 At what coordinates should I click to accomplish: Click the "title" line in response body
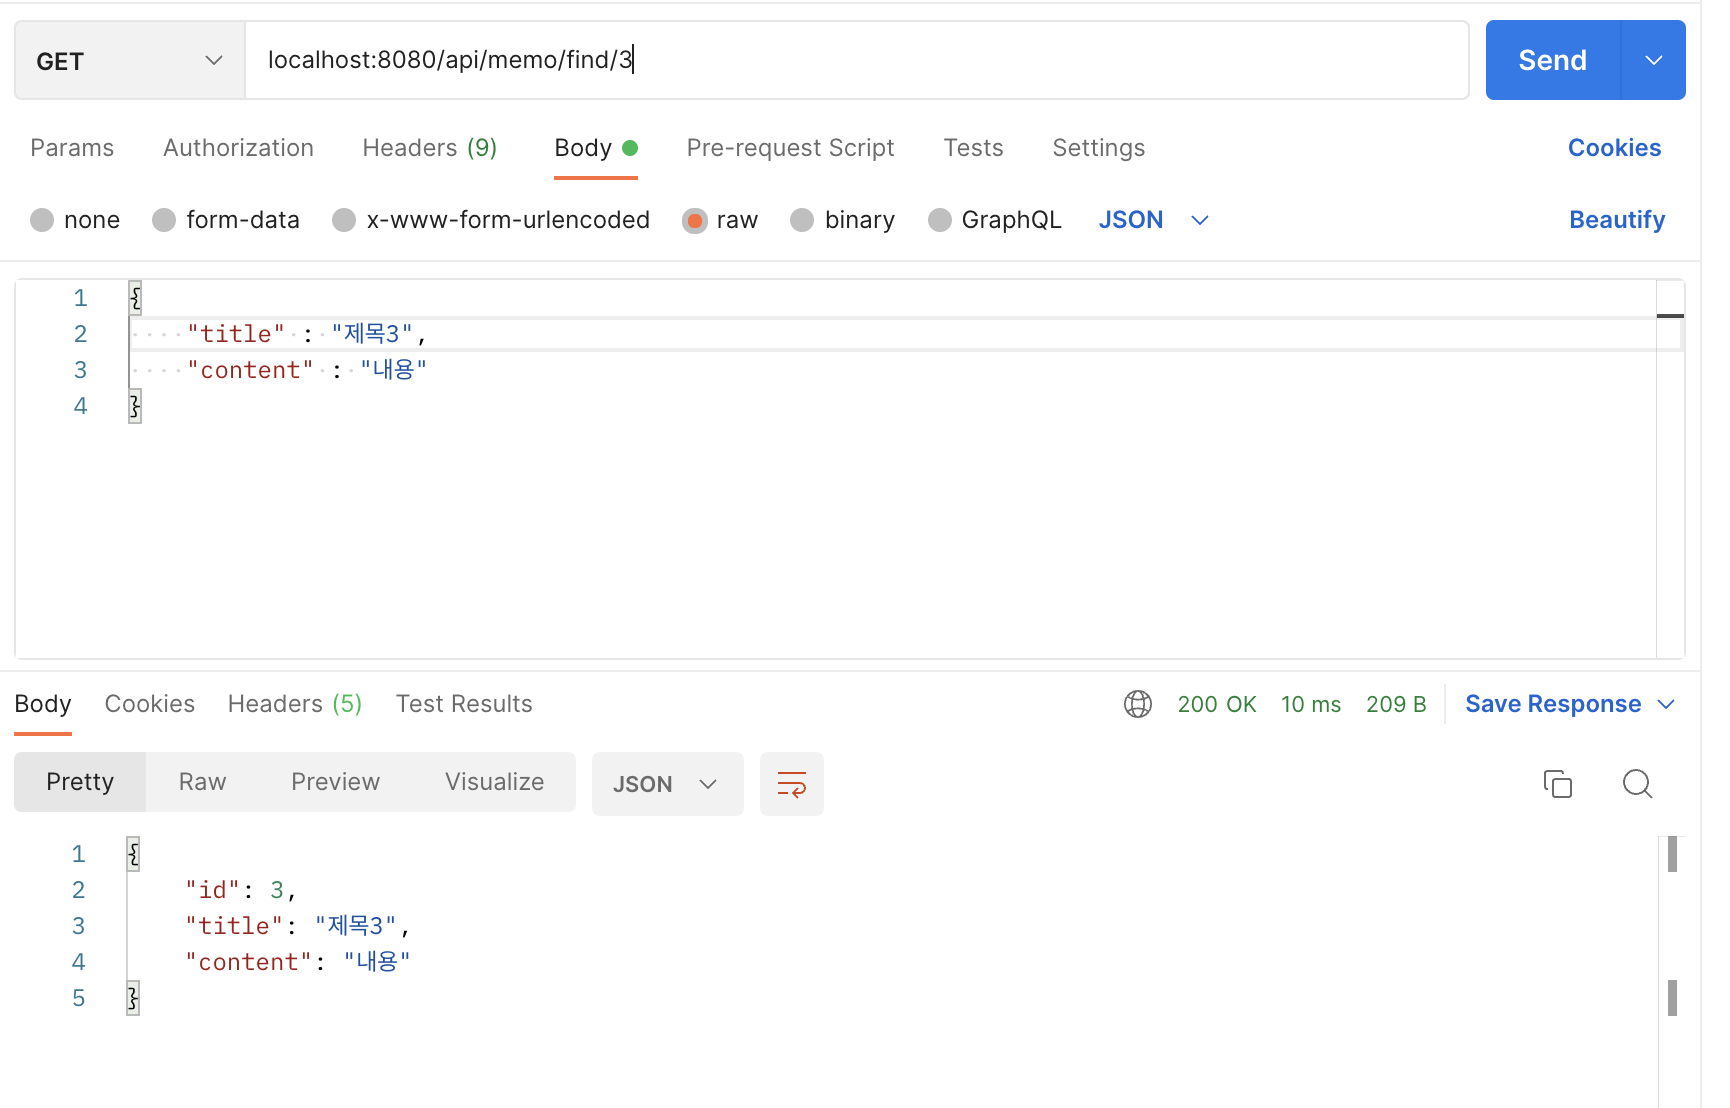[x=297, y=926]
